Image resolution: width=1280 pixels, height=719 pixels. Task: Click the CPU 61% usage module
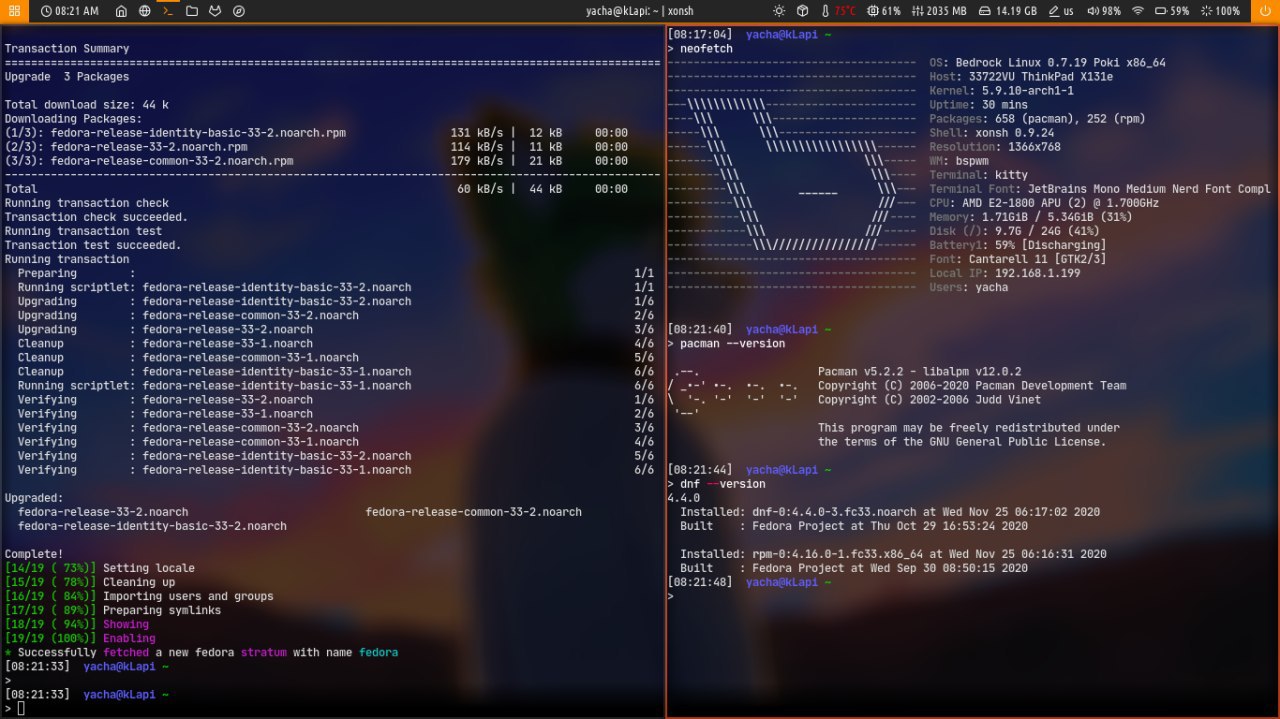884,11
